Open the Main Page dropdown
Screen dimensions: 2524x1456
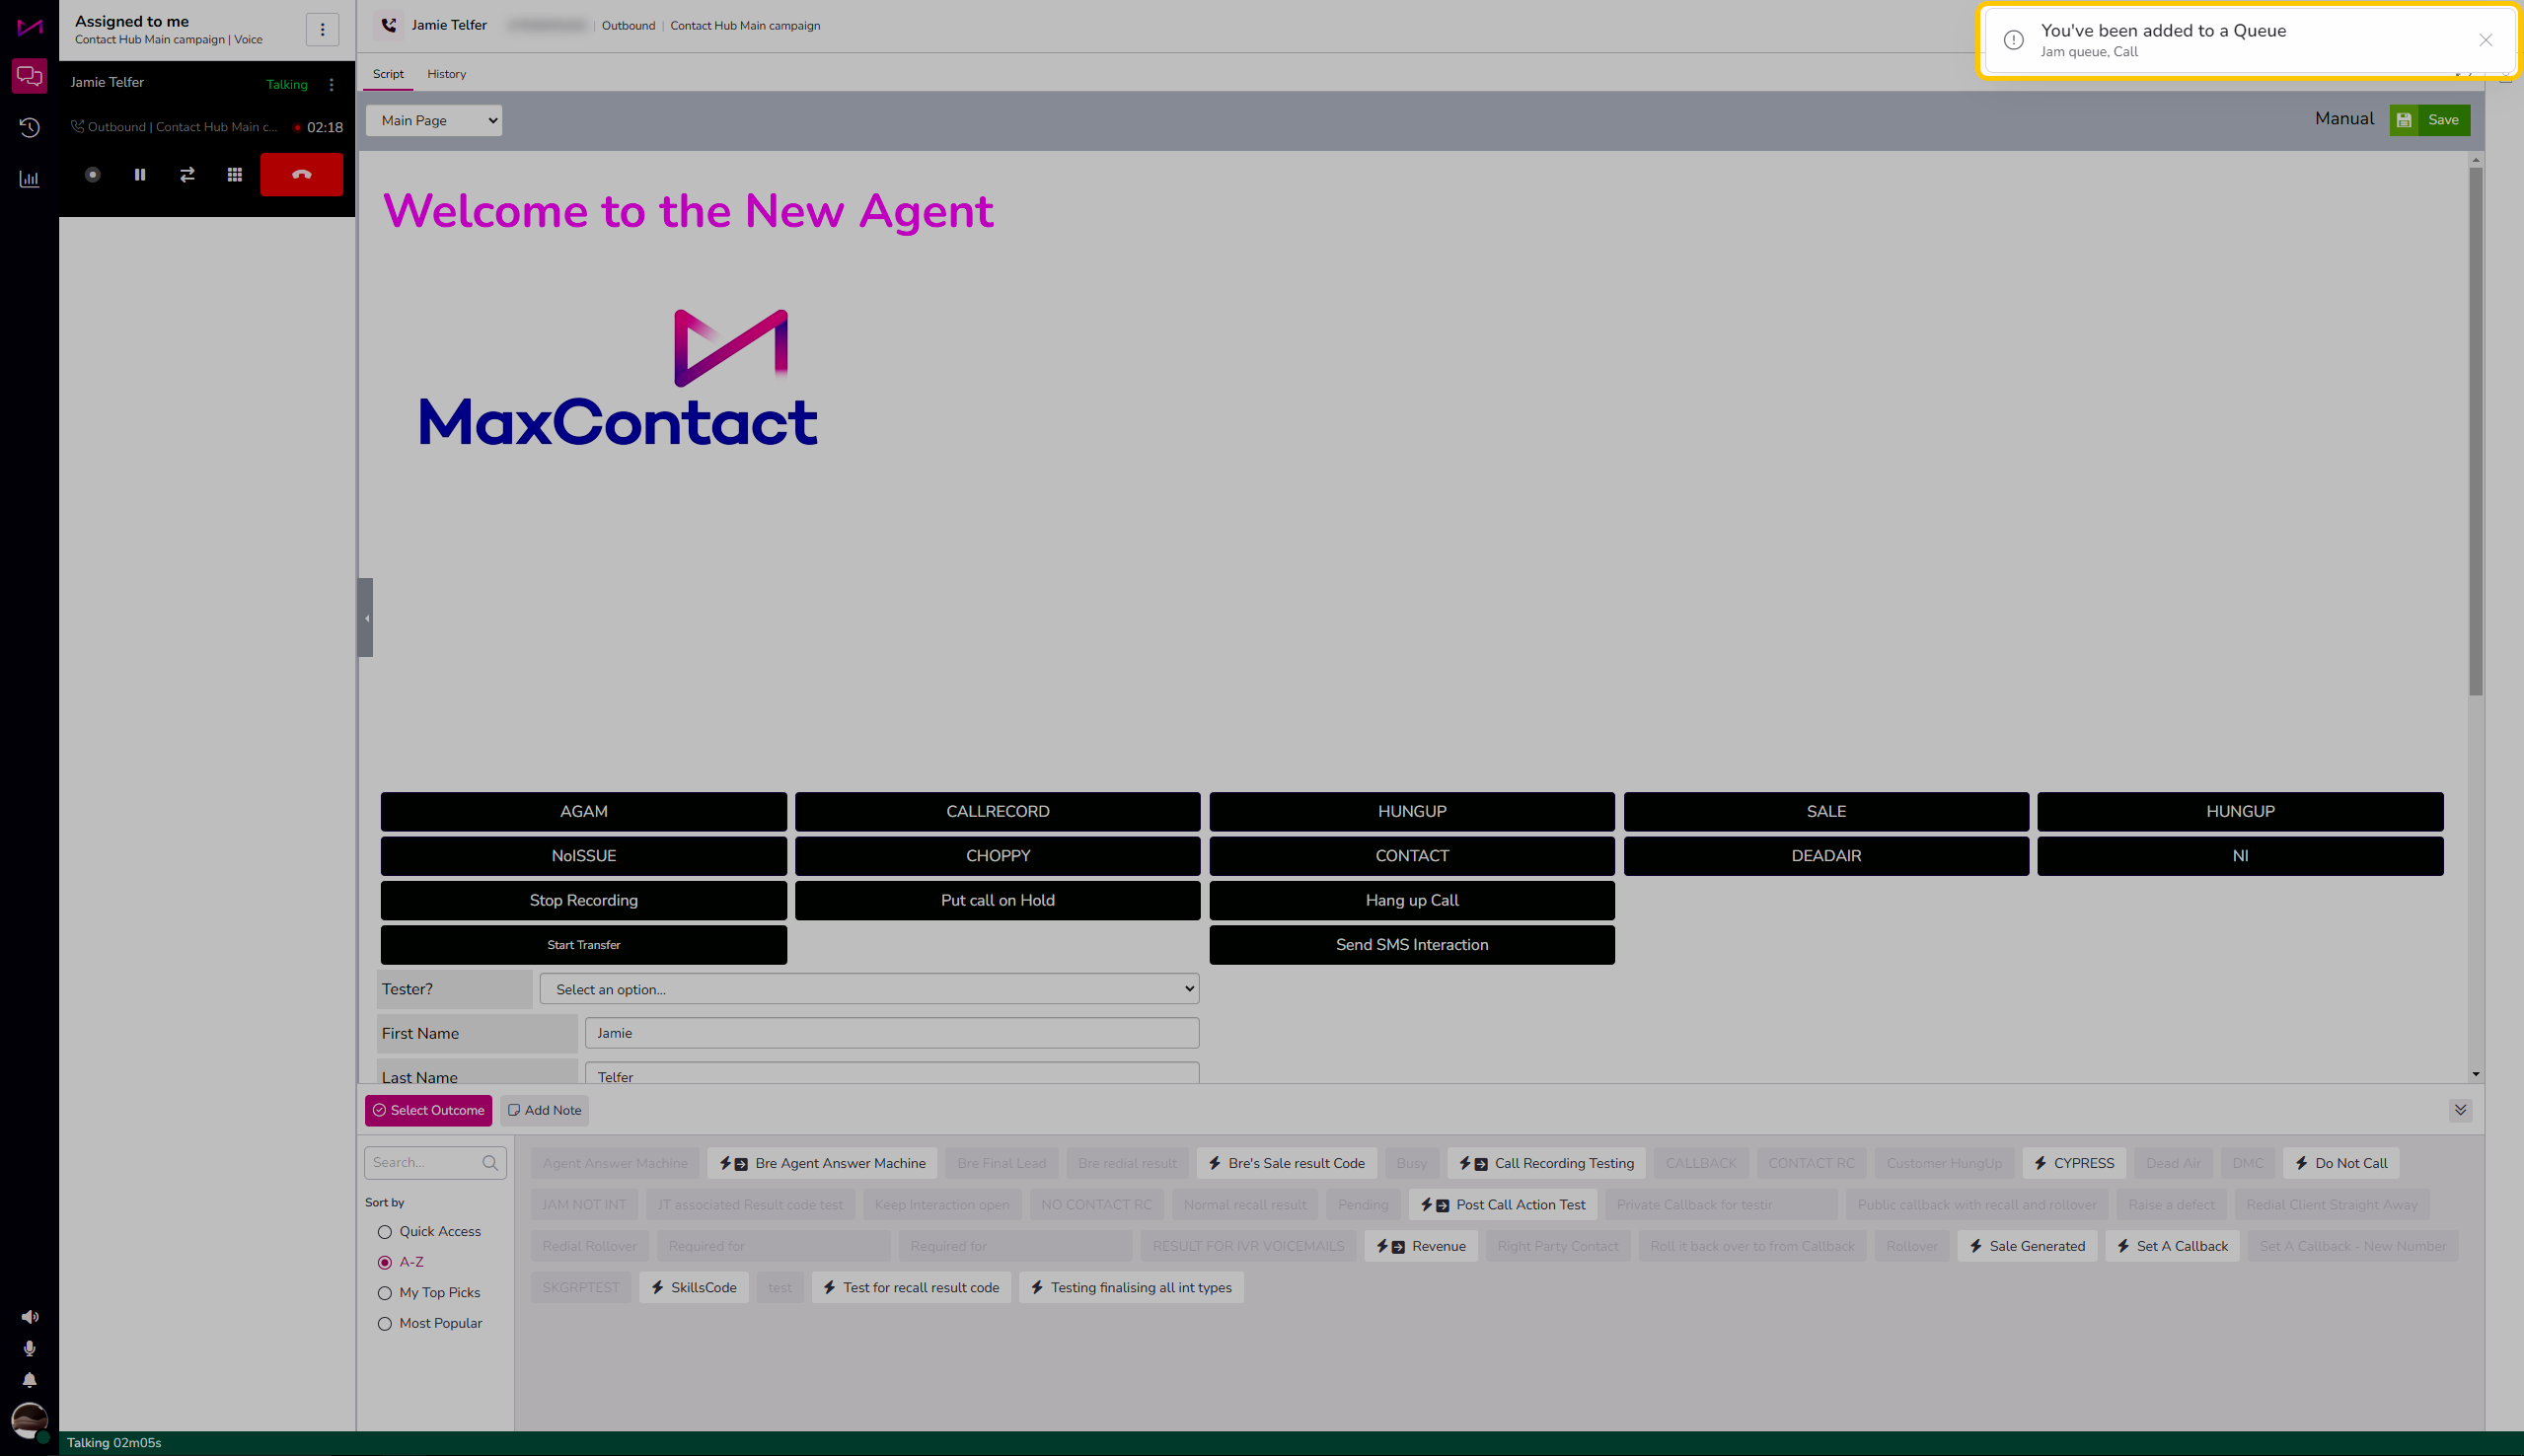coord(434,120)
